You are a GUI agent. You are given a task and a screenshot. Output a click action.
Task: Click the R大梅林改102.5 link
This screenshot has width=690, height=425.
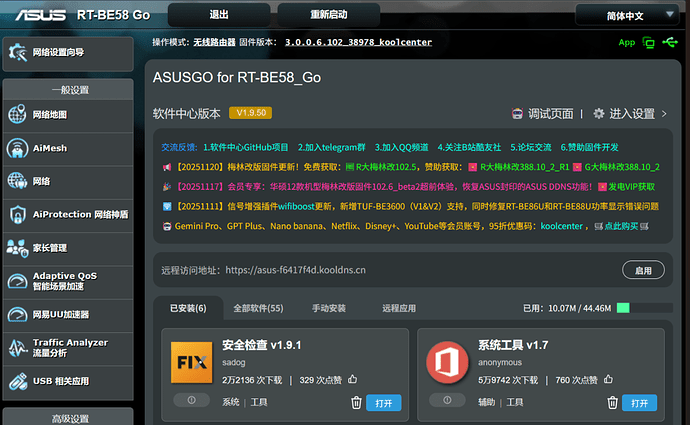coord(386,167)
